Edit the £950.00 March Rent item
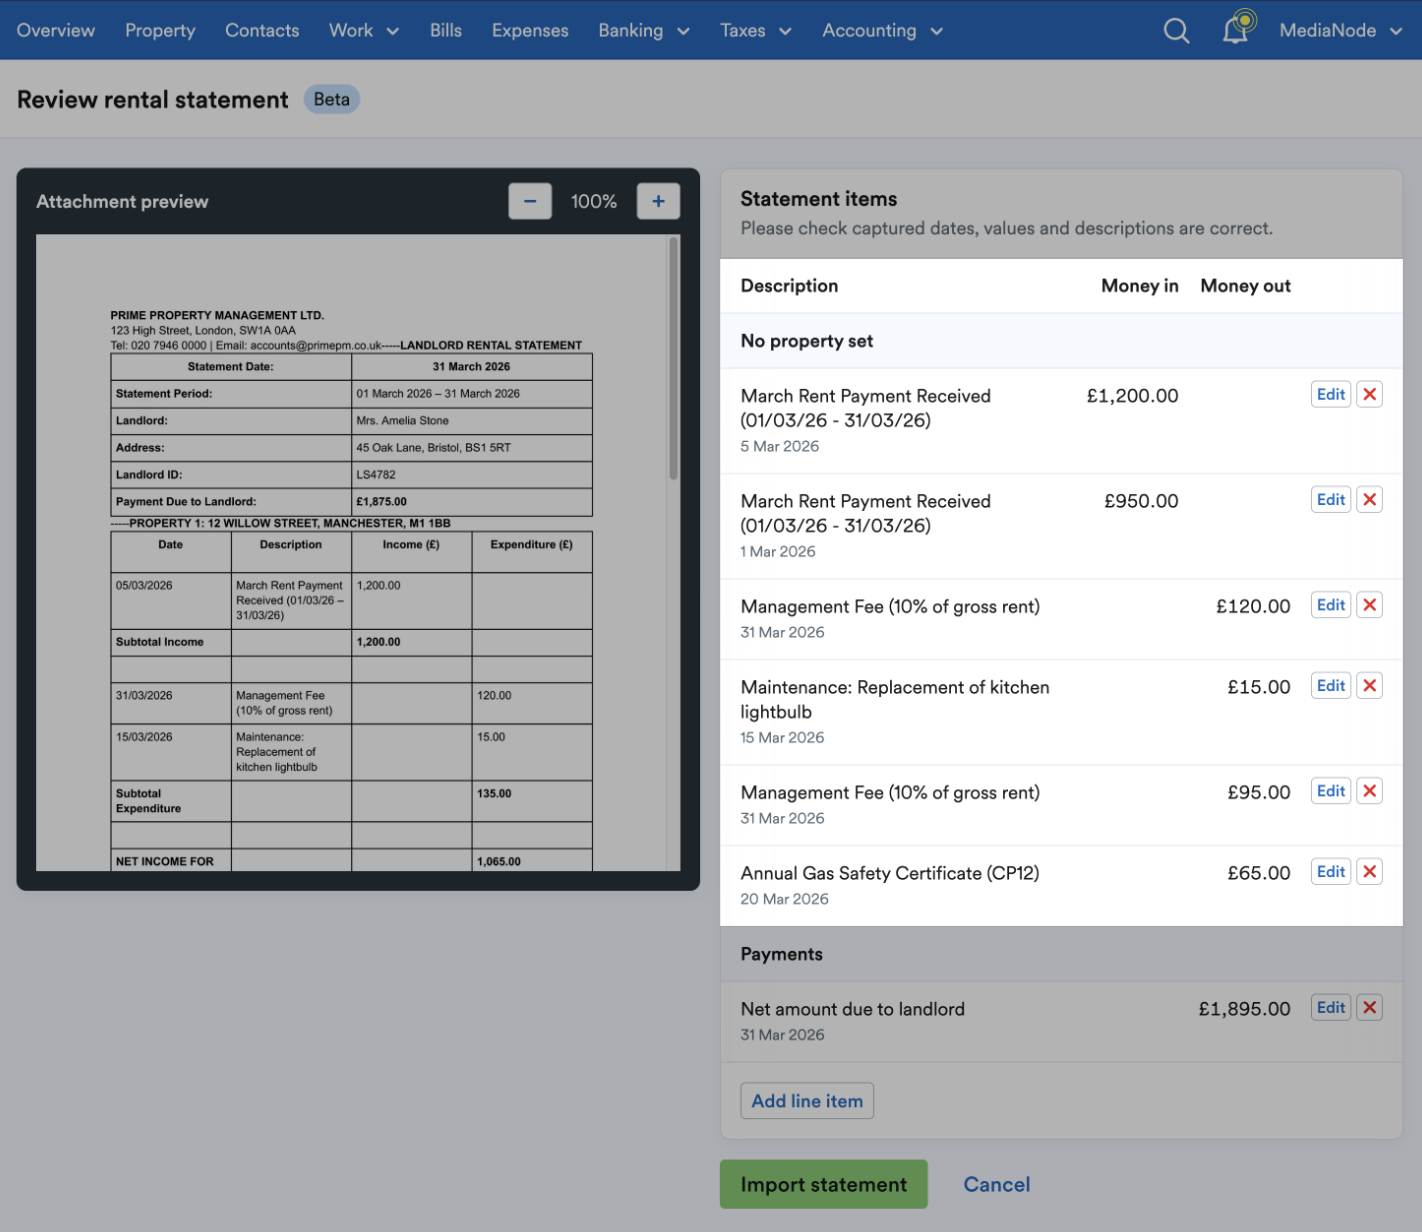Screen dimensions: 1422x1232 click(x=1331, y=499)
